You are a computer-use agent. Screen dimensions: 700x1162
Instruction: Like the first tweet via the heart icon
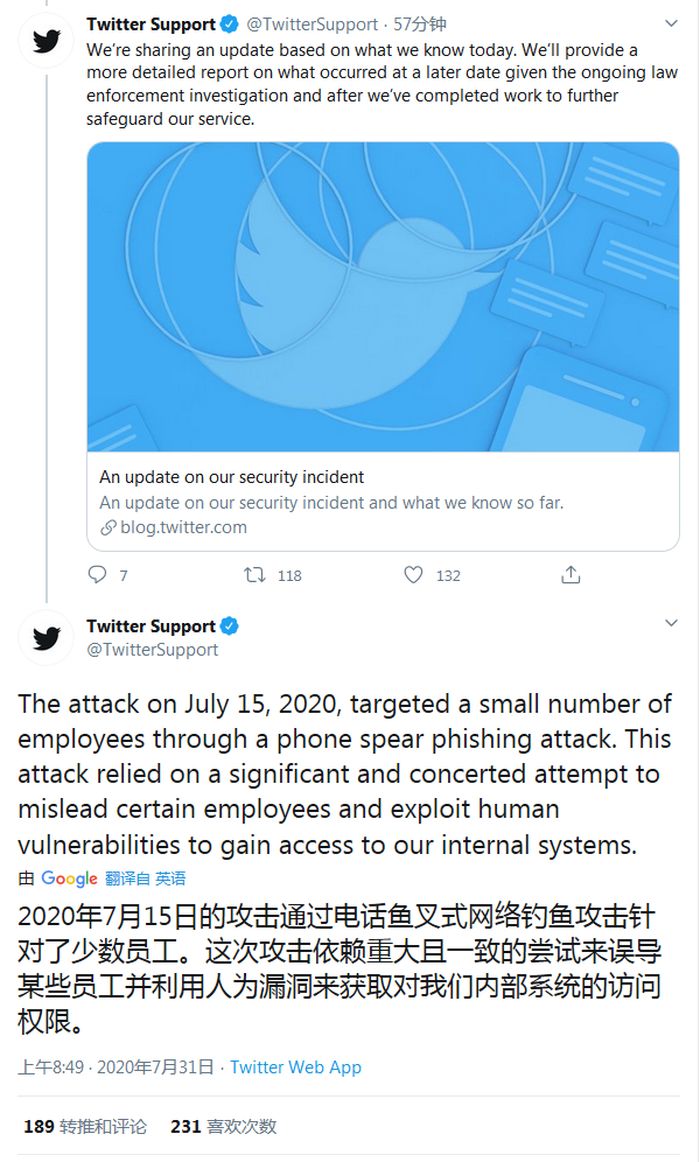(412, 575)
